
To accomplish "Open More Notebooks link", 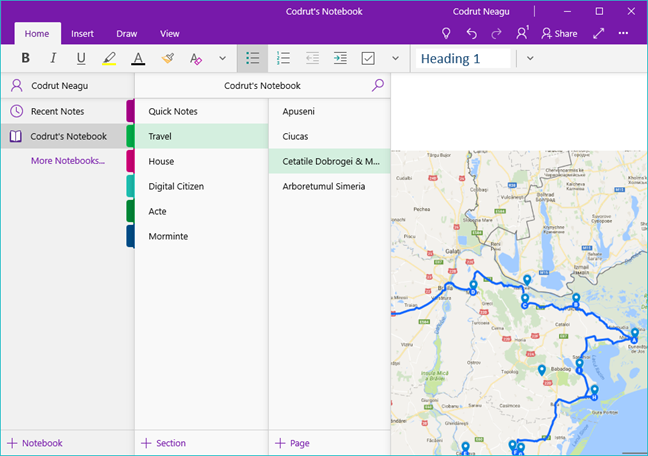I will (68, 161).
